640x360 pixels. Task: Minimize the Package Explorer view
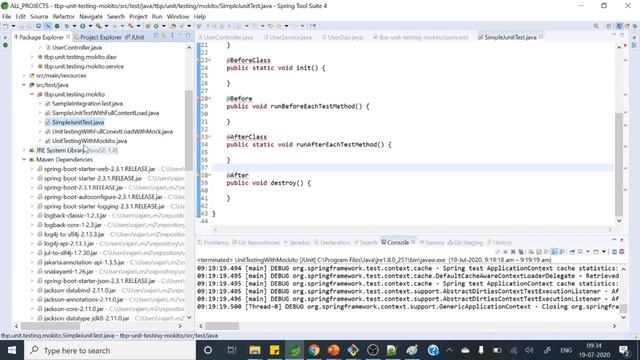[x=180, y=36]
